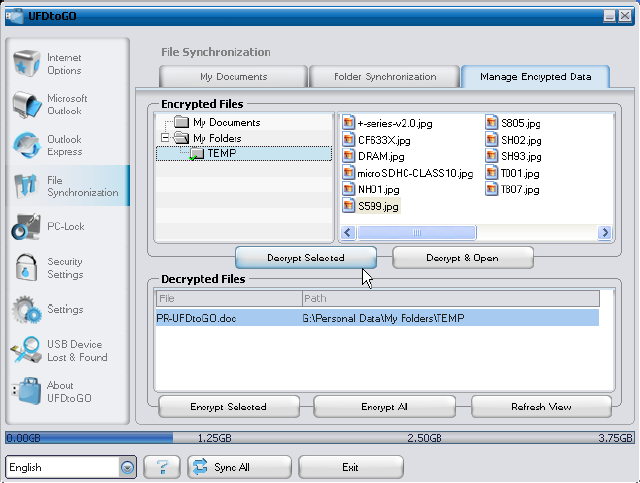Click the Security Settings sidebar label

(65, 268)
